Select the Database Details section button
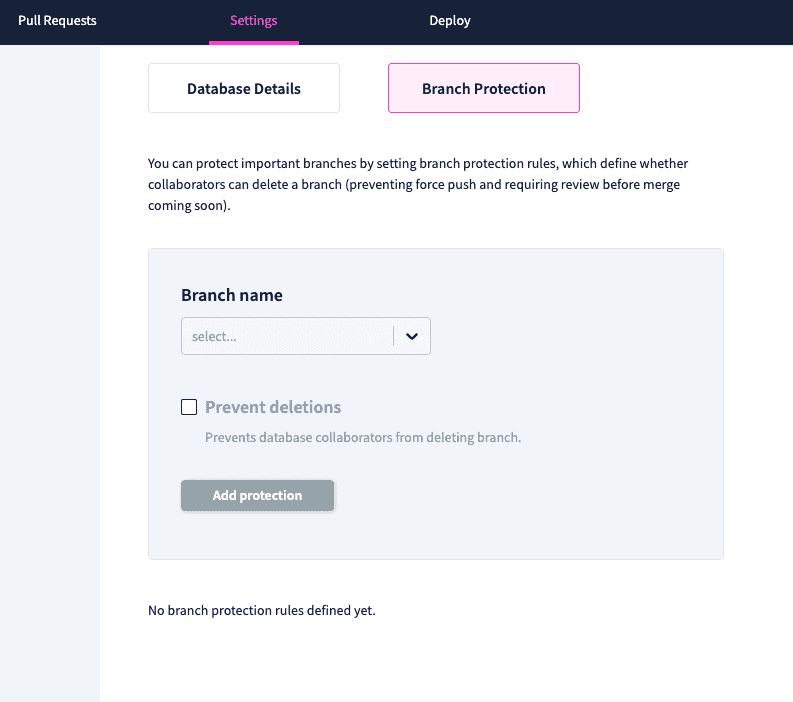Viewport: 793px width, 702px height. 244,88
